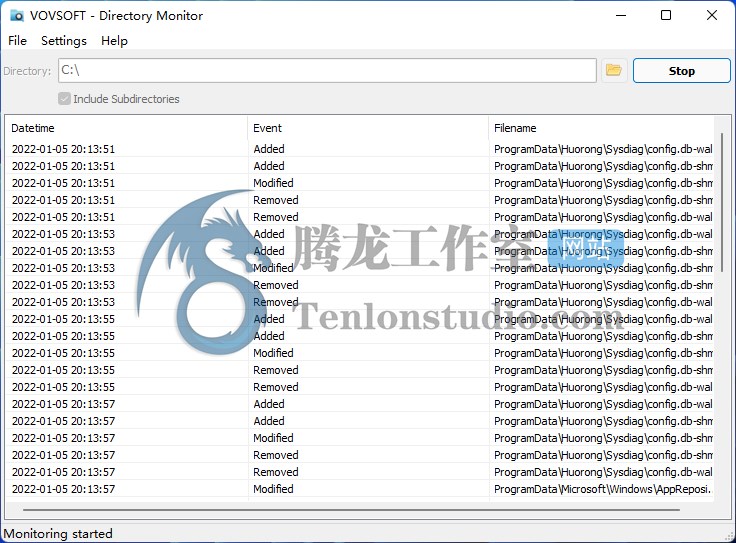
Task: Select the 20:13:57 Modified Huorong config.db-shm row
Action: click(360, 438)
